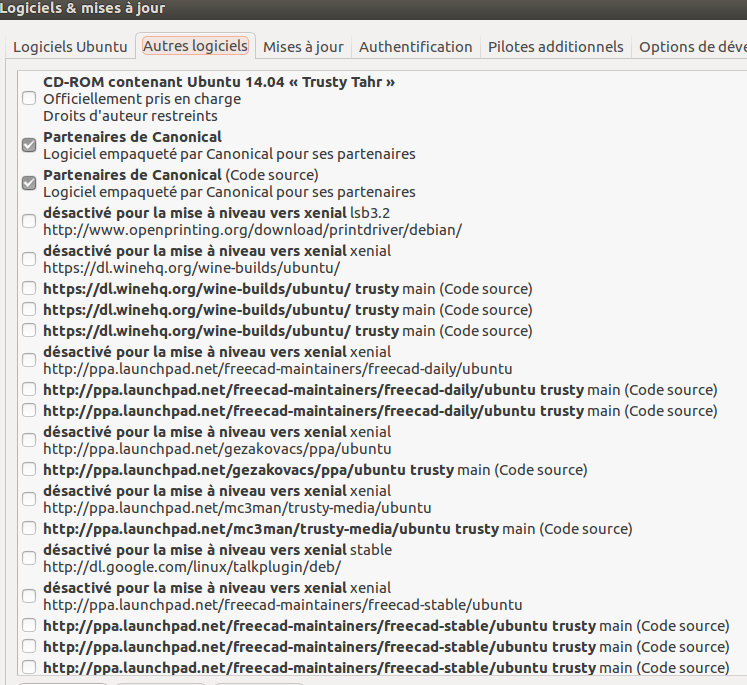747x685 pixels.
Task: Tick the openprinting.org lsb3.2 source checkbox
Action: [x=29, y=221]
